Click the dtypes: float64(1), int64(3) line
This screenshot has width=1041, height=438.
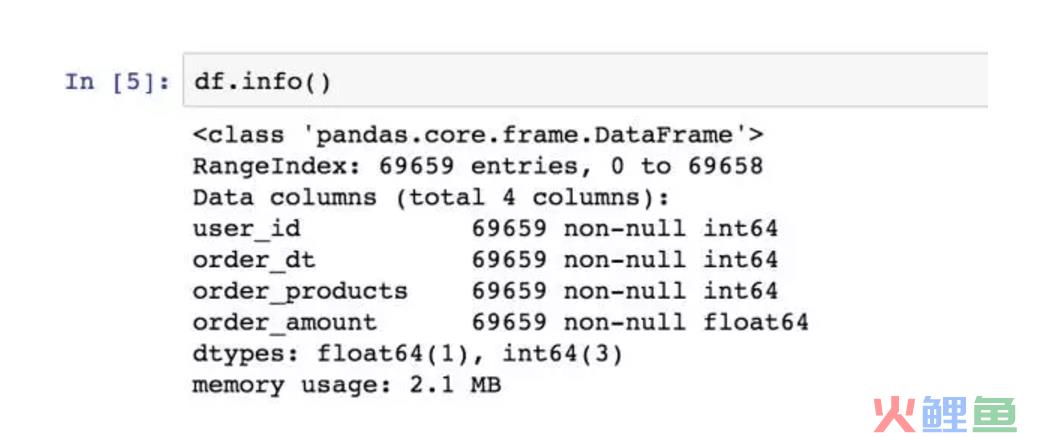[x=408, y=354]
